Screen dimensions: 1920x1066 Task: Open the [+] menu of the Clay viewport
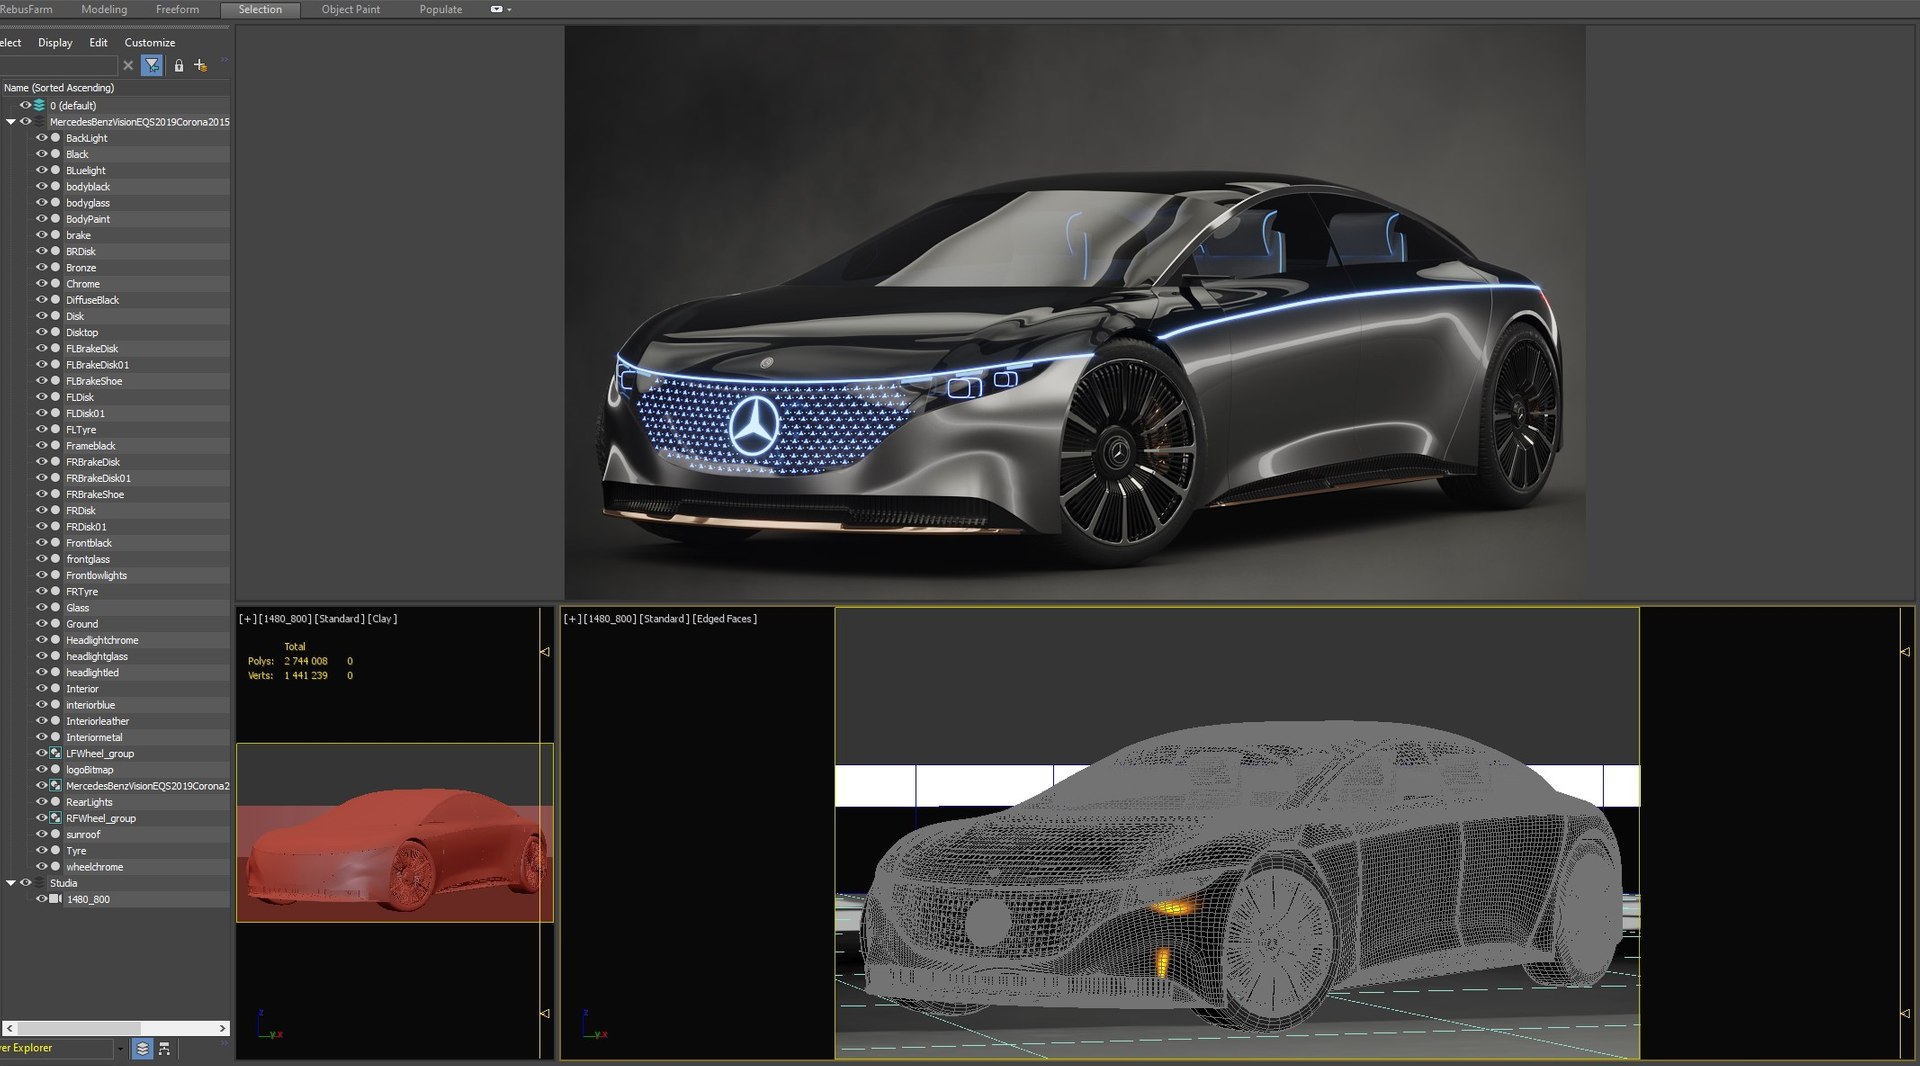(x=247, y=619)
